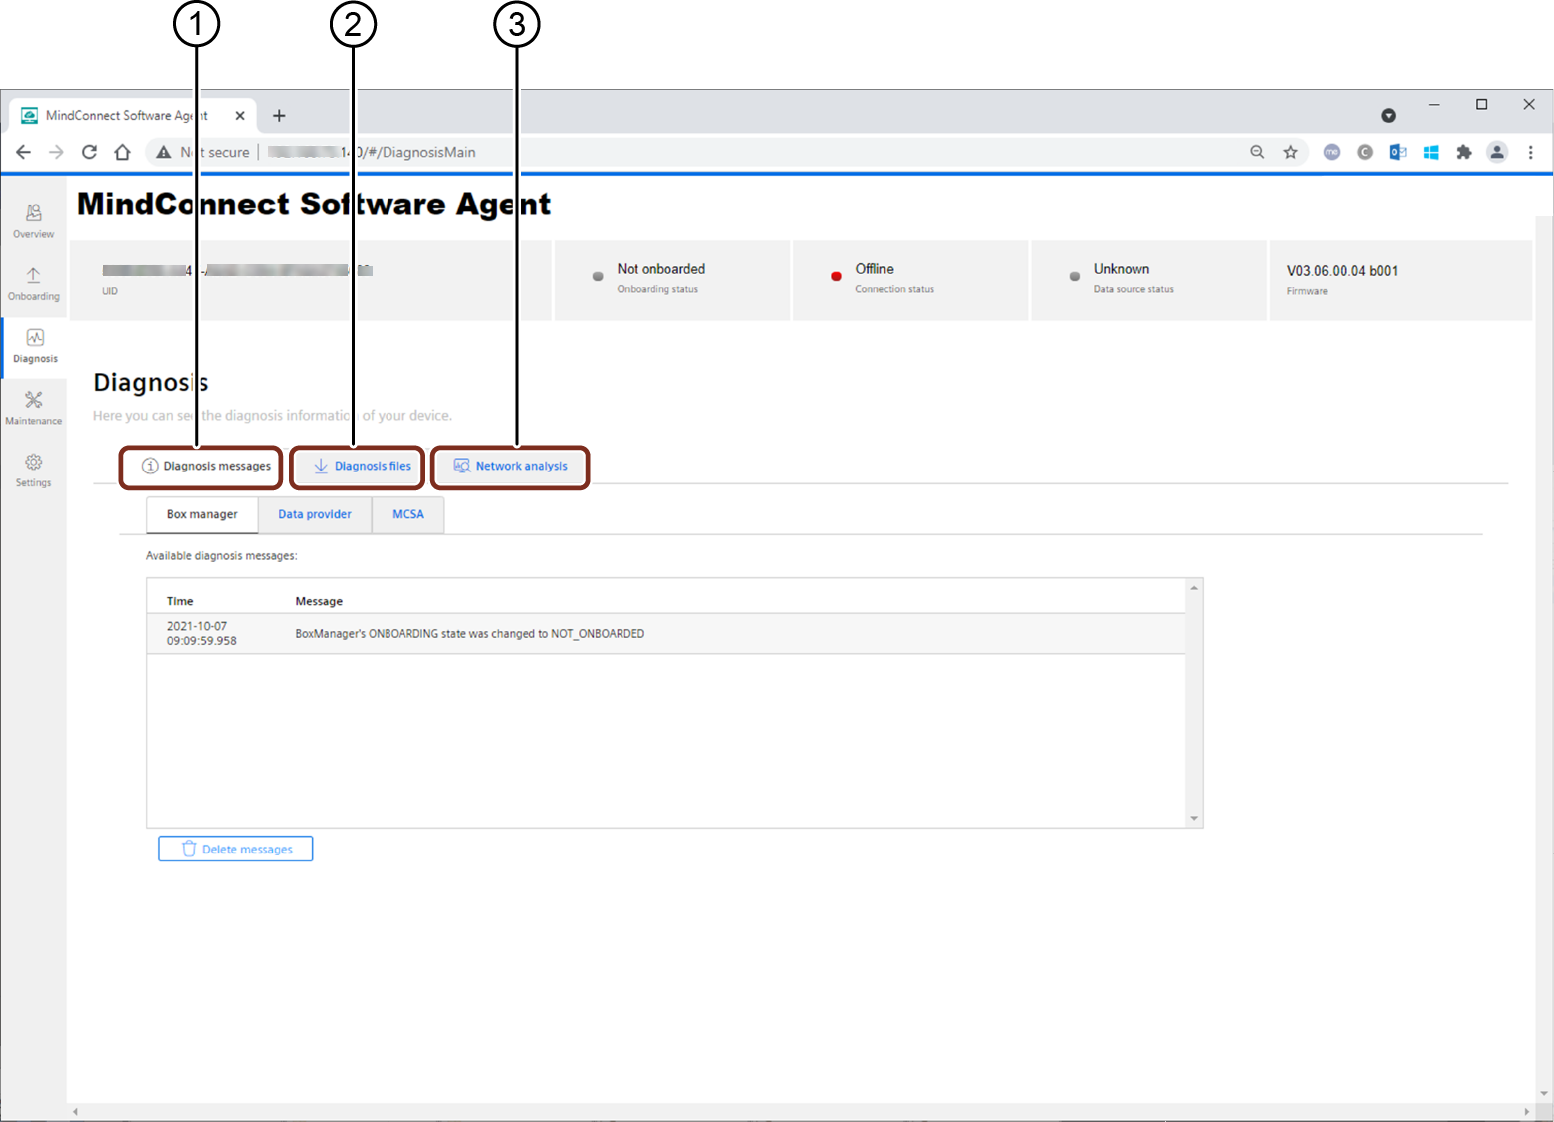The height and width of the screenshot is (1122, 1554).
Task: Click the Time column header
Action: pos(180,601)
